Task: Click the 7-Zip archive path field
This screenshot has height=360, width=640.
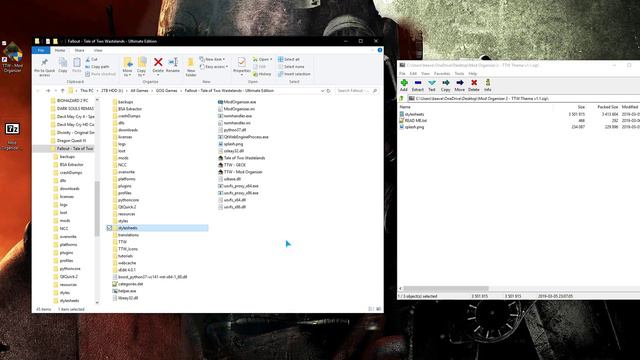Action: pyautogui.click(x=524, y=98)
